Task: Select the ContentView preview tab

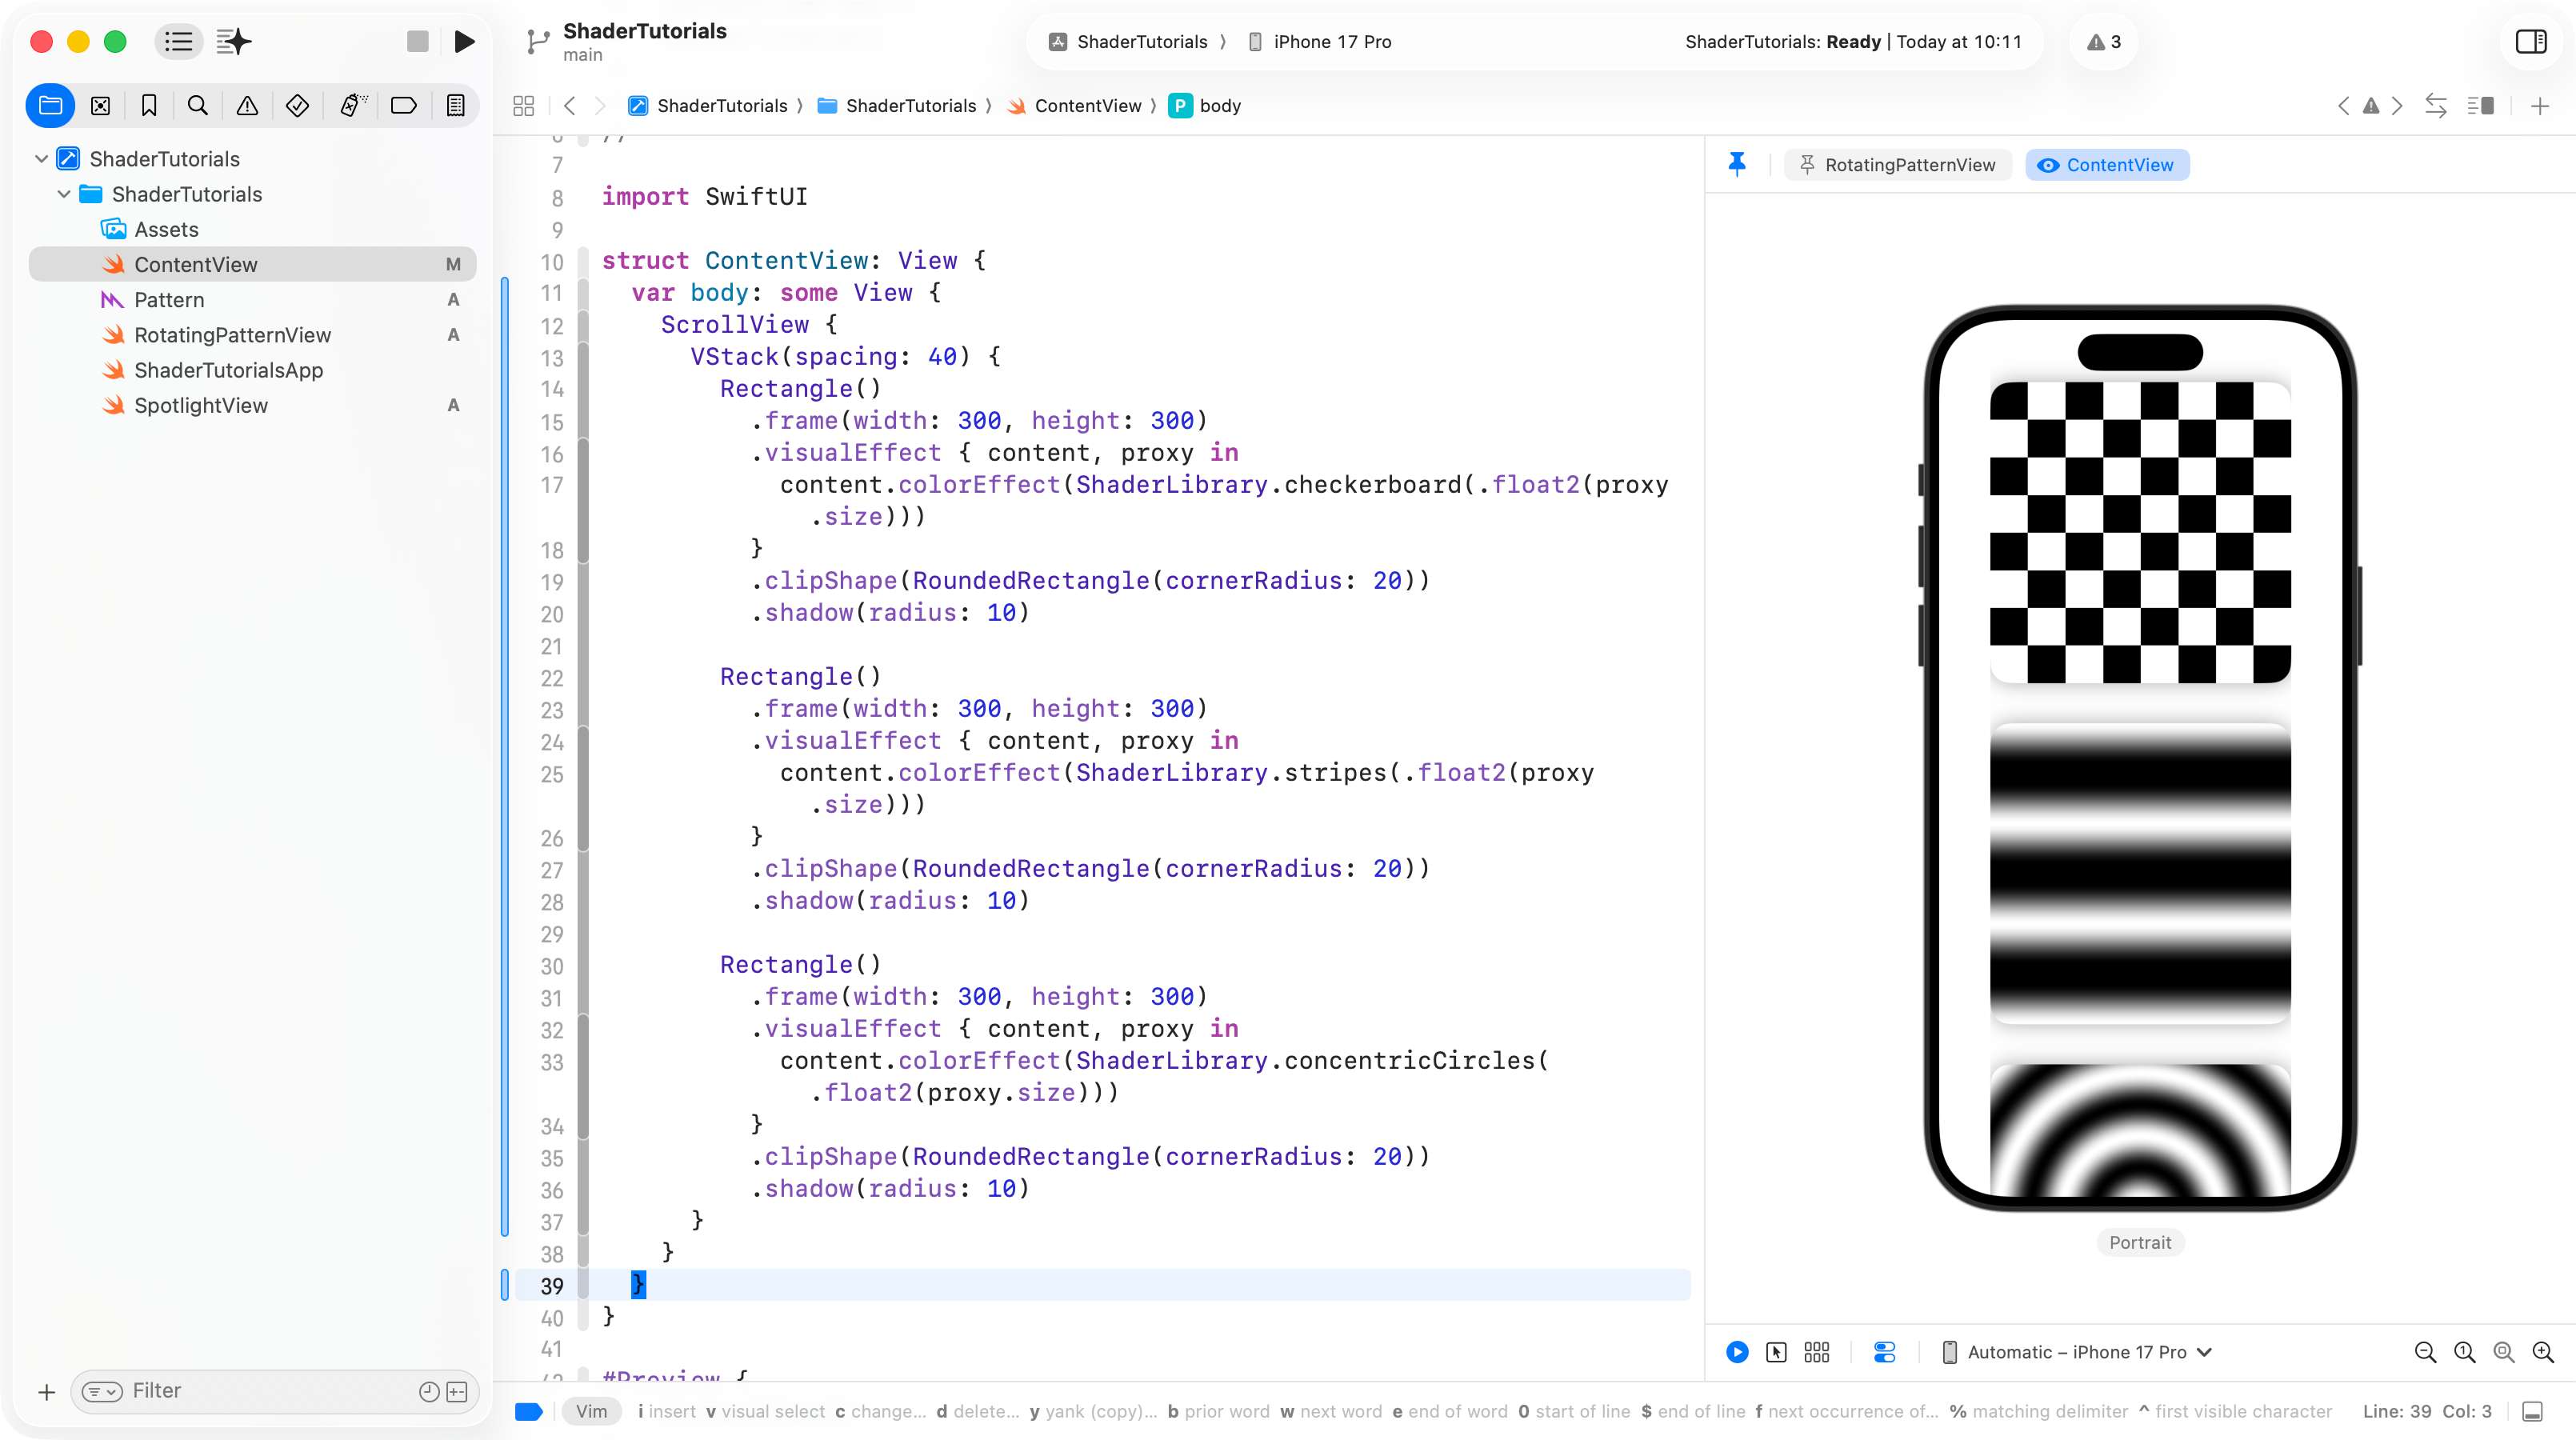Action: [x=2107, y=165]
